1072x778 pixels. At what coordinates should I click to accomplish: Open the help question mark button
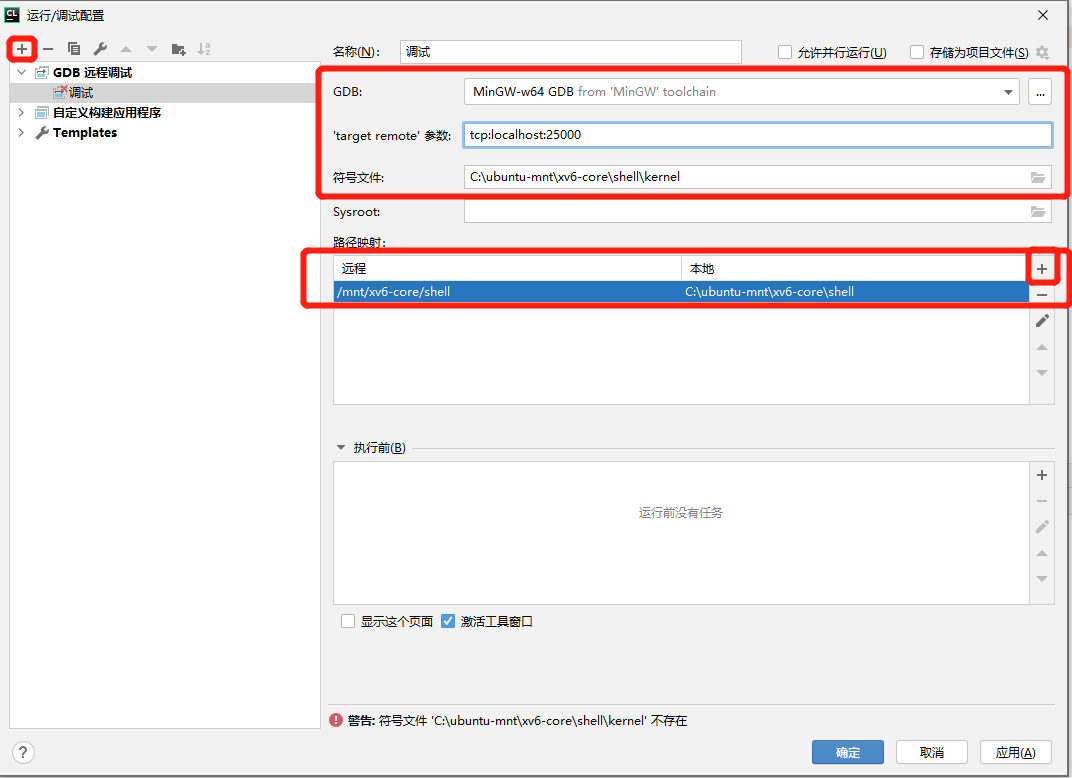tap(24, 752)
